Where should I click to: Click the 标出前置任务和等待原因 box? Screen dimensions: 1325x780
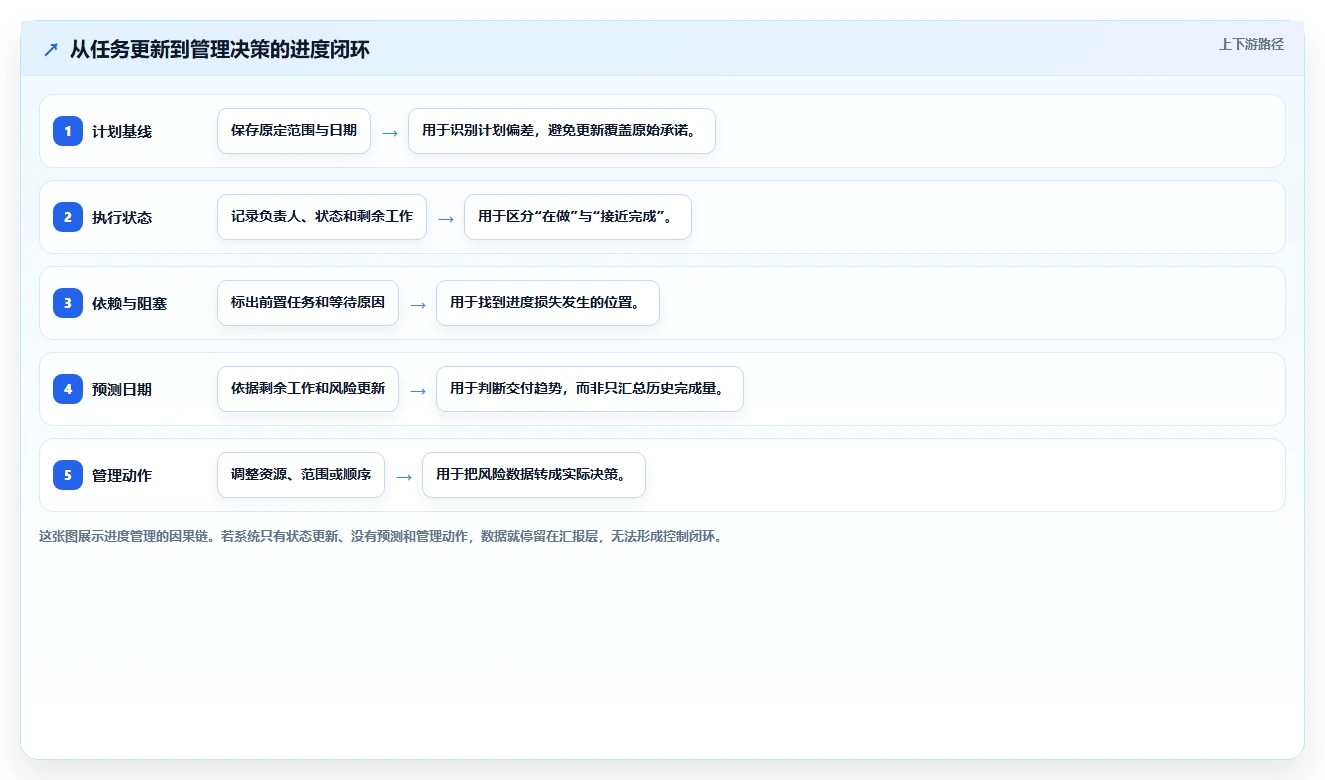pos(308,303)
